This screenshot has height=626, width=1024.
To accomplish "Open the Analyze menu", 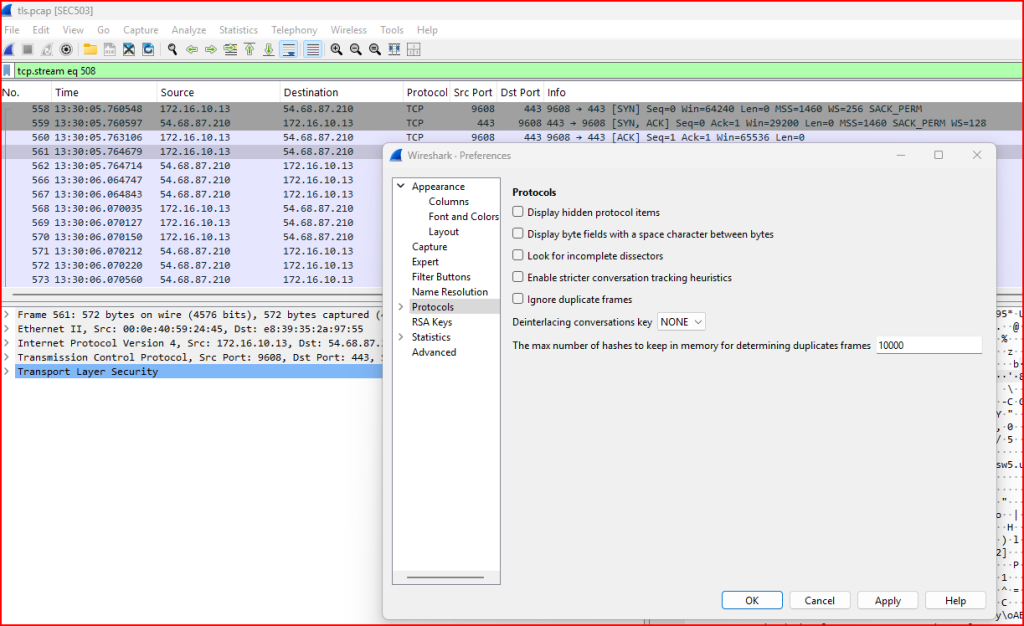I will (x=189, y=30).
